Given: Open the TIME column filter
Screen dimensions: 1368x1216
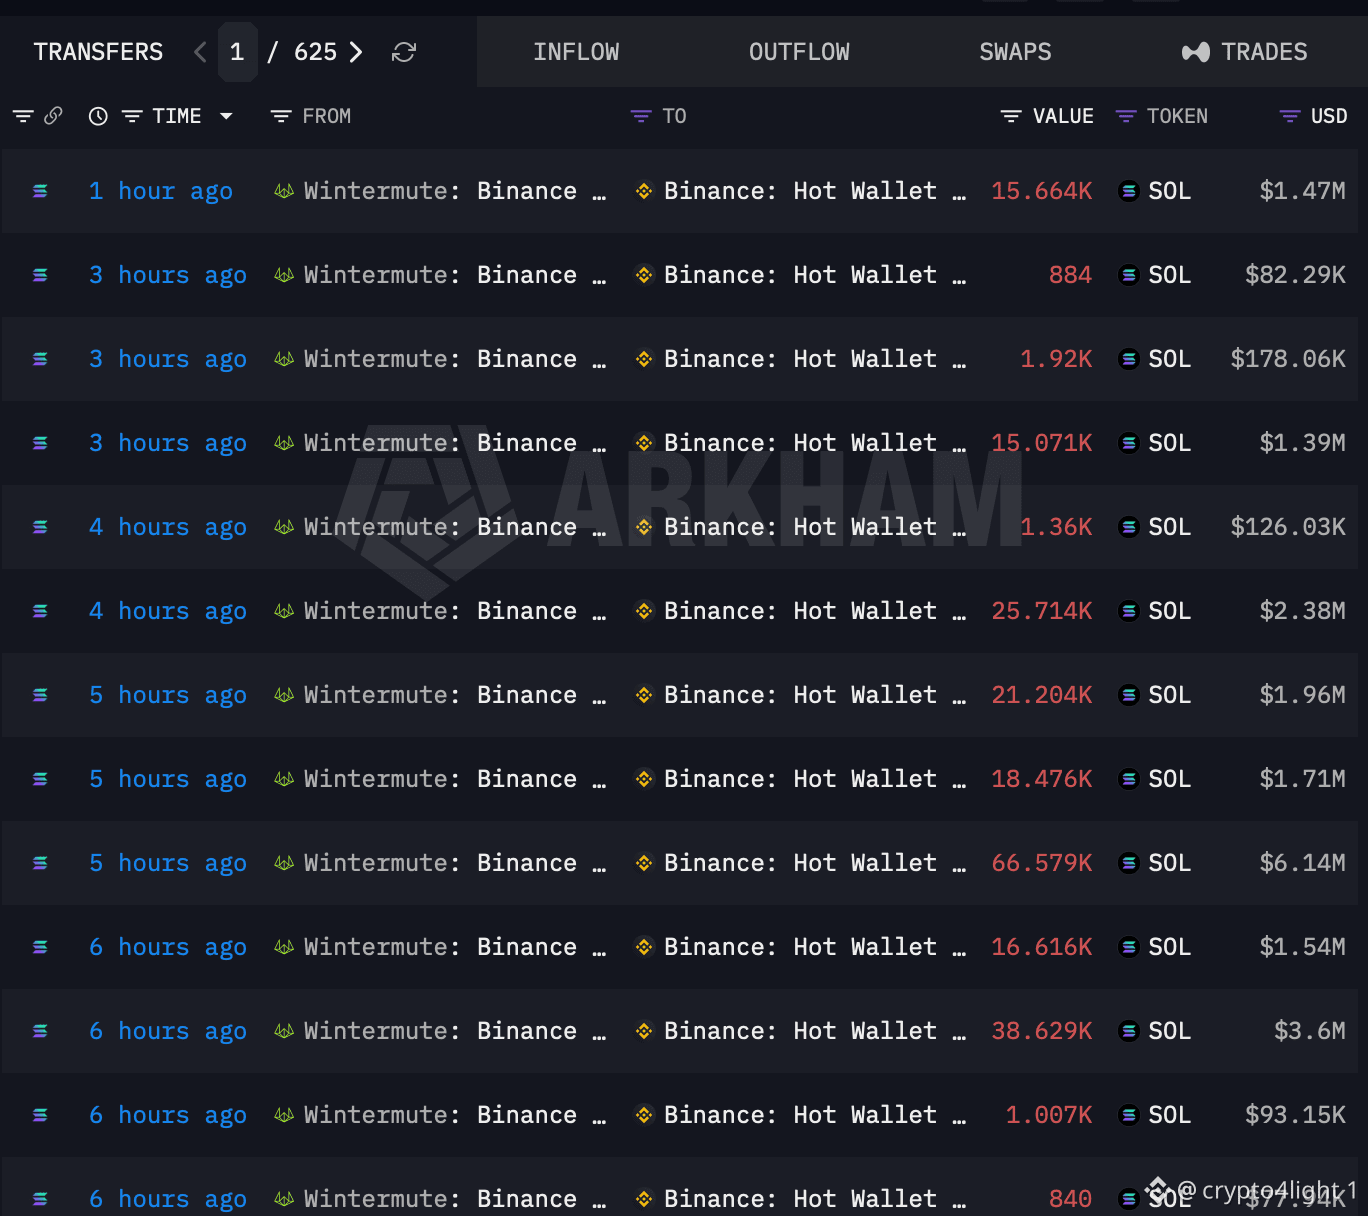Looking at the screenshot, I should tap(132, 116).
